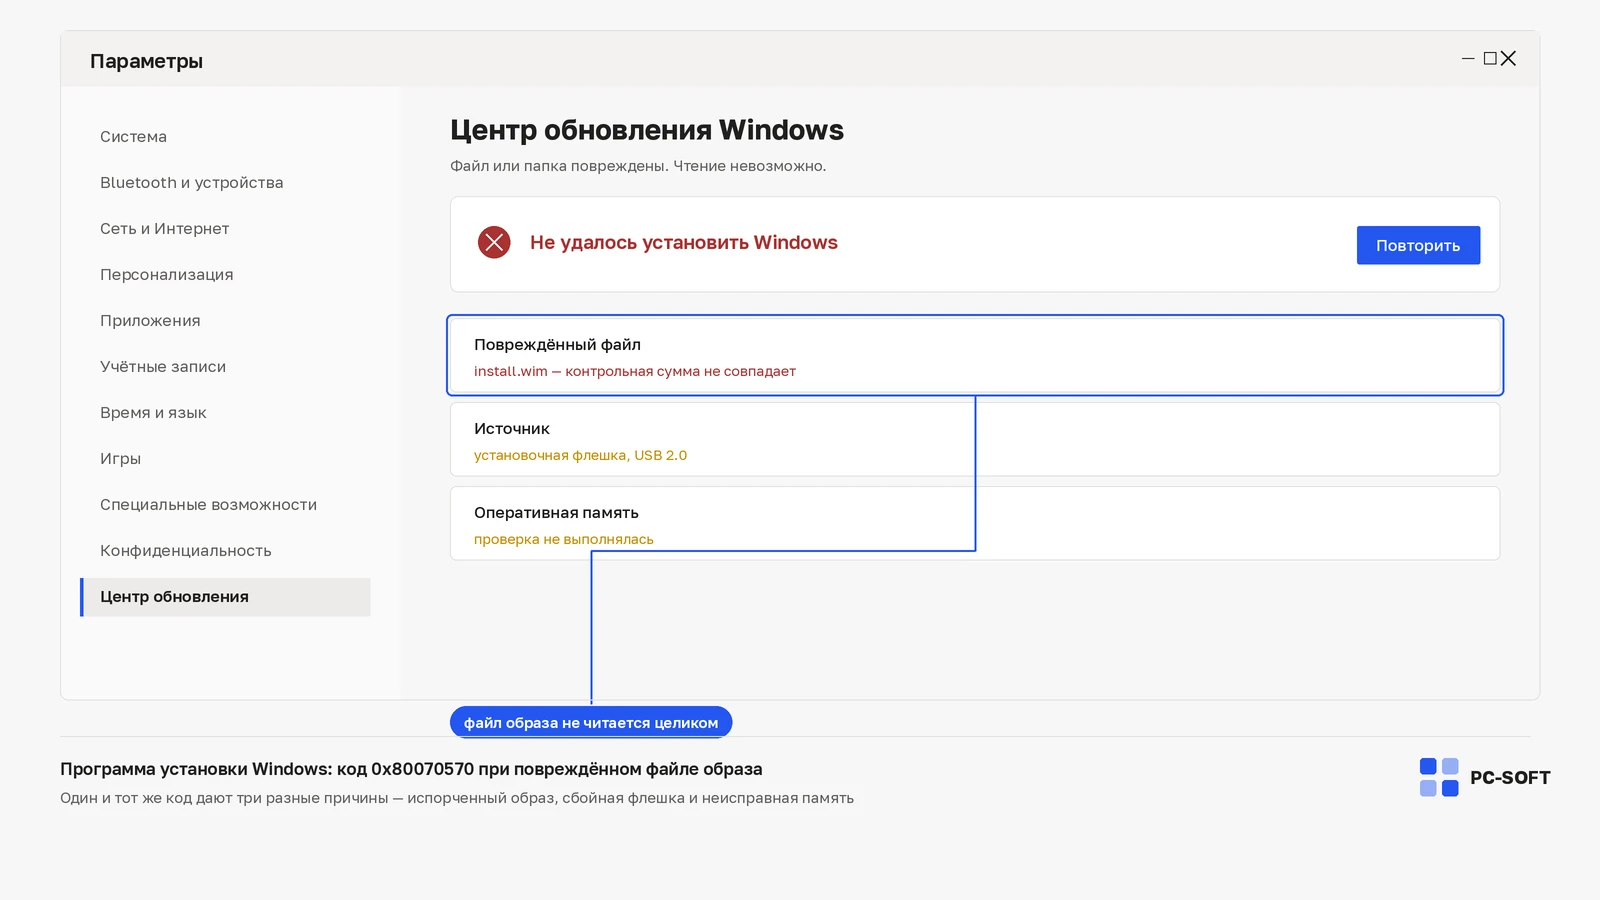
Task: Select Персонализация in the sidebar
Action: 166,275
